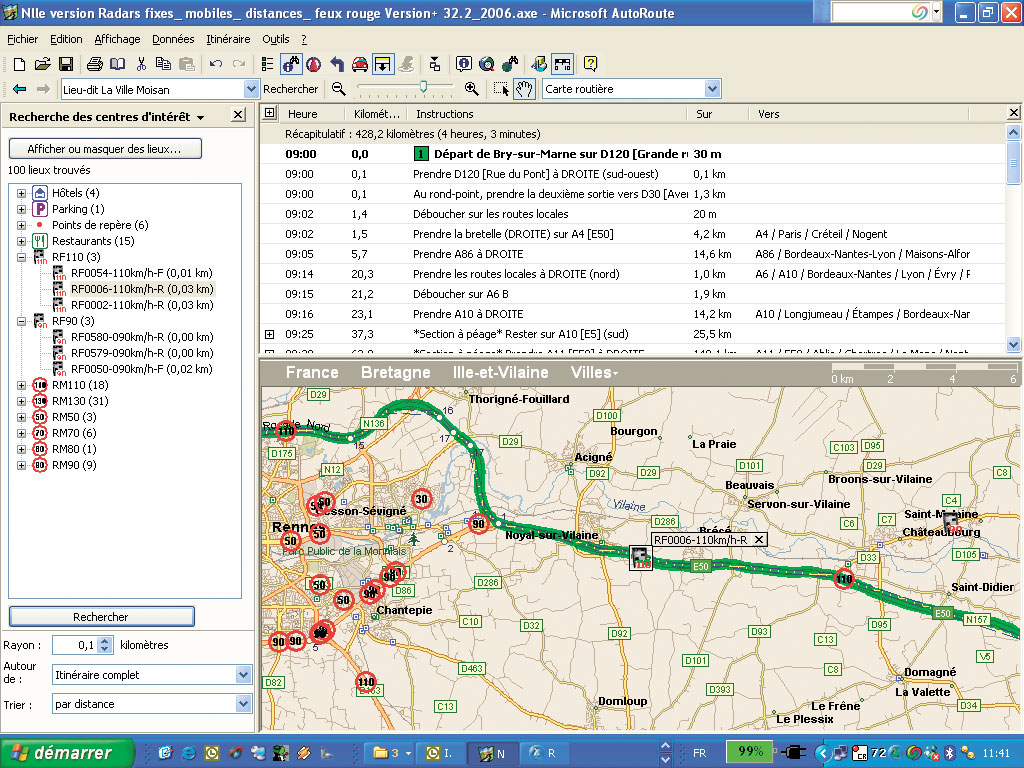Click the zoom in magnifier icon
The width and height of the screenshot is (1024, 768).
(x=472, y=89)
